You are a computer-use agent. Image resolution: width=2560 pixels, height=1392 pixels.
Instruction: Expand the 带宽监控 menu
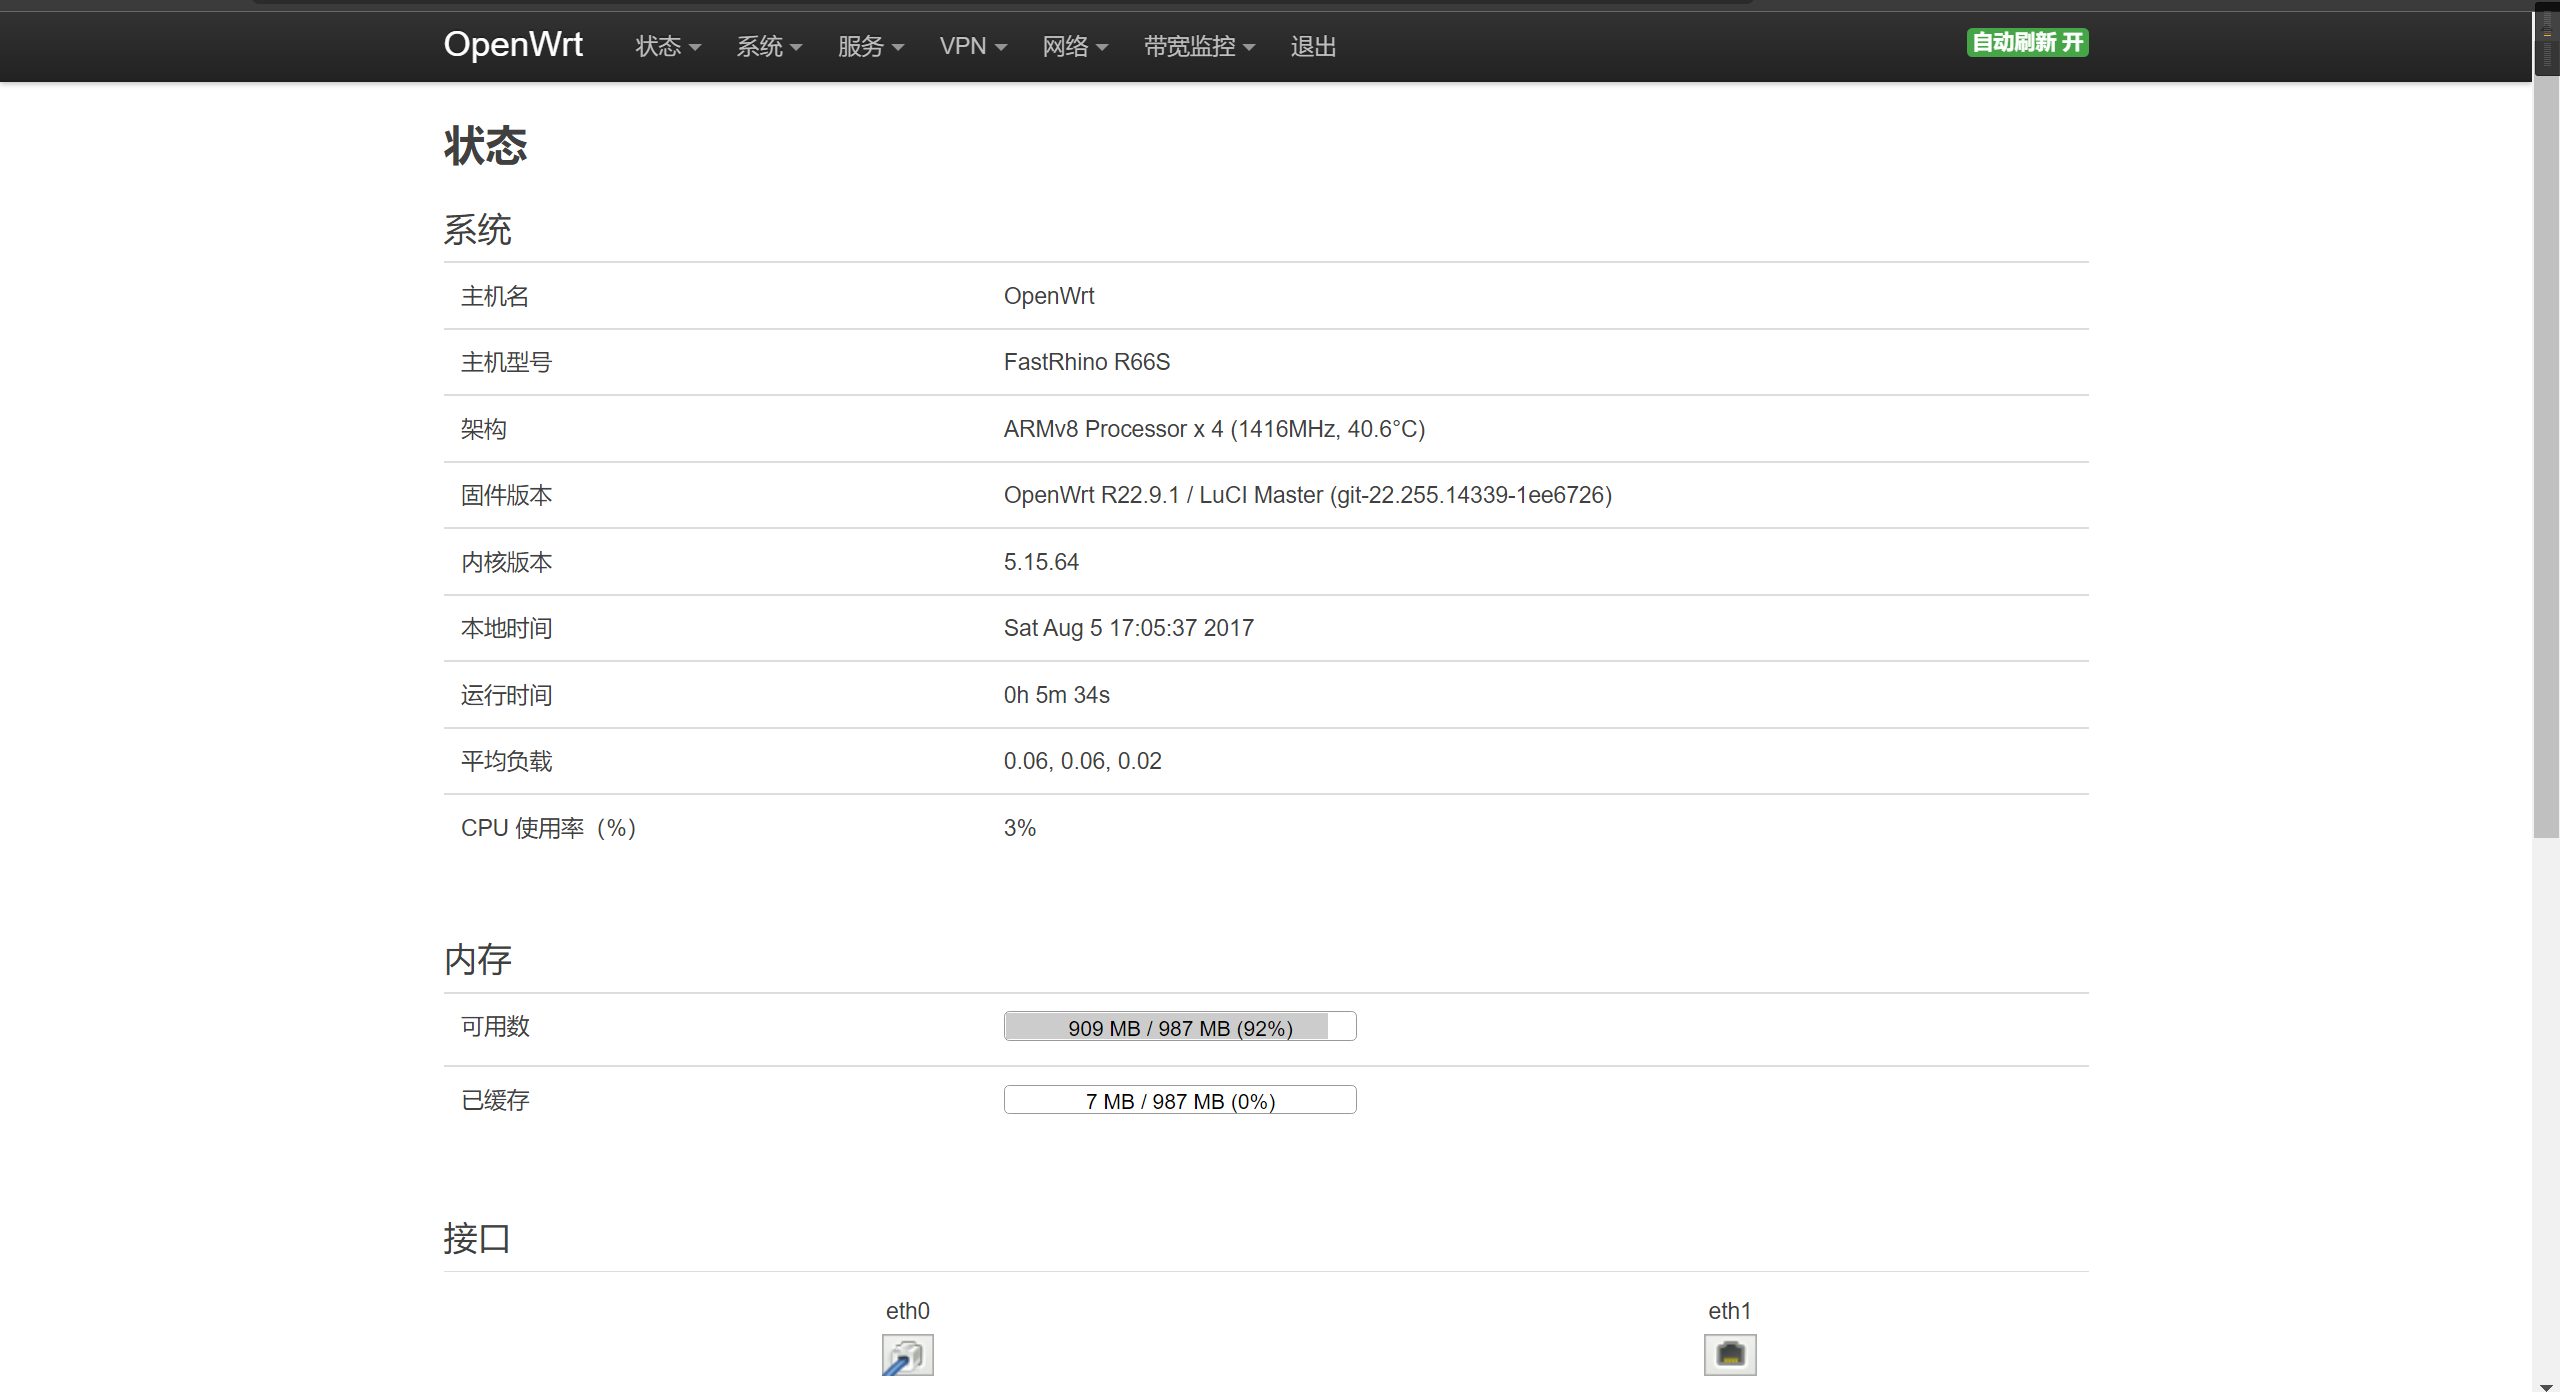pos(1199,46)
